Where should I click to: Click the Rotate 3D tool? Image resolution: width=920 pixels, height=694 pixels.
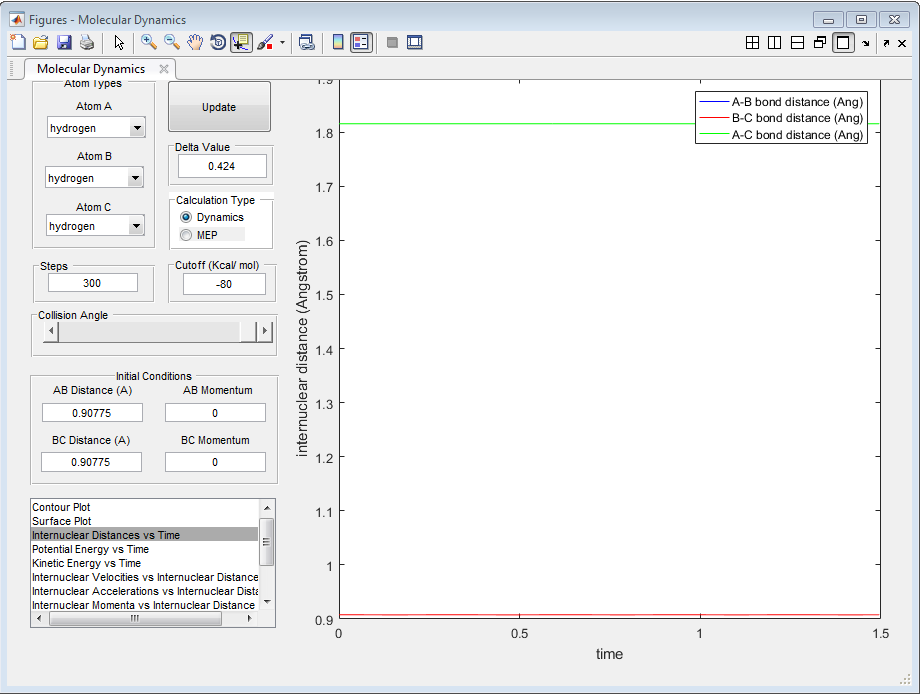(x=218, y=42)
